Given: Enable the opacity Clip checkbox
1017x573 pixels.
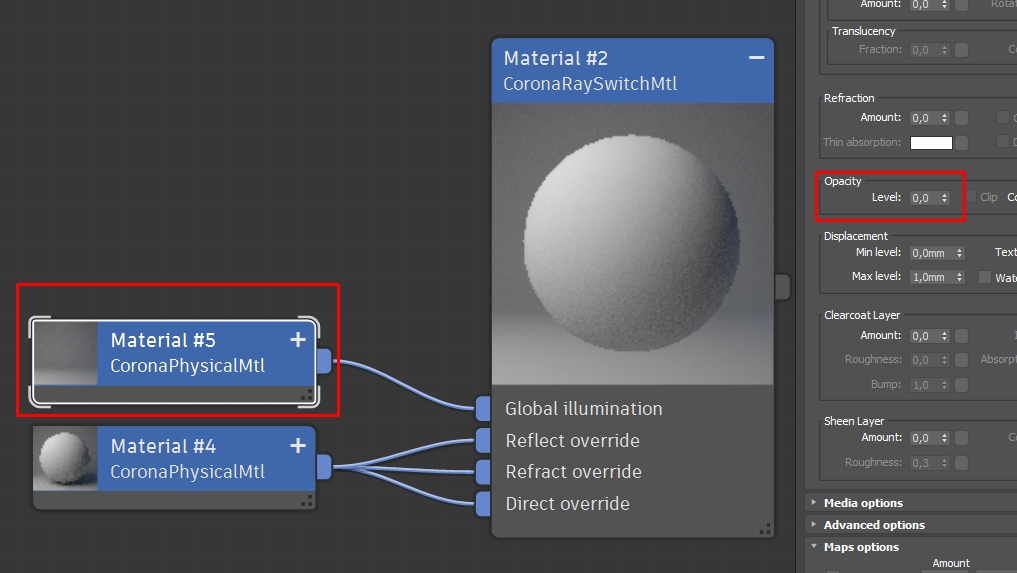Looking at the screenshot, I should coord(971,197).
